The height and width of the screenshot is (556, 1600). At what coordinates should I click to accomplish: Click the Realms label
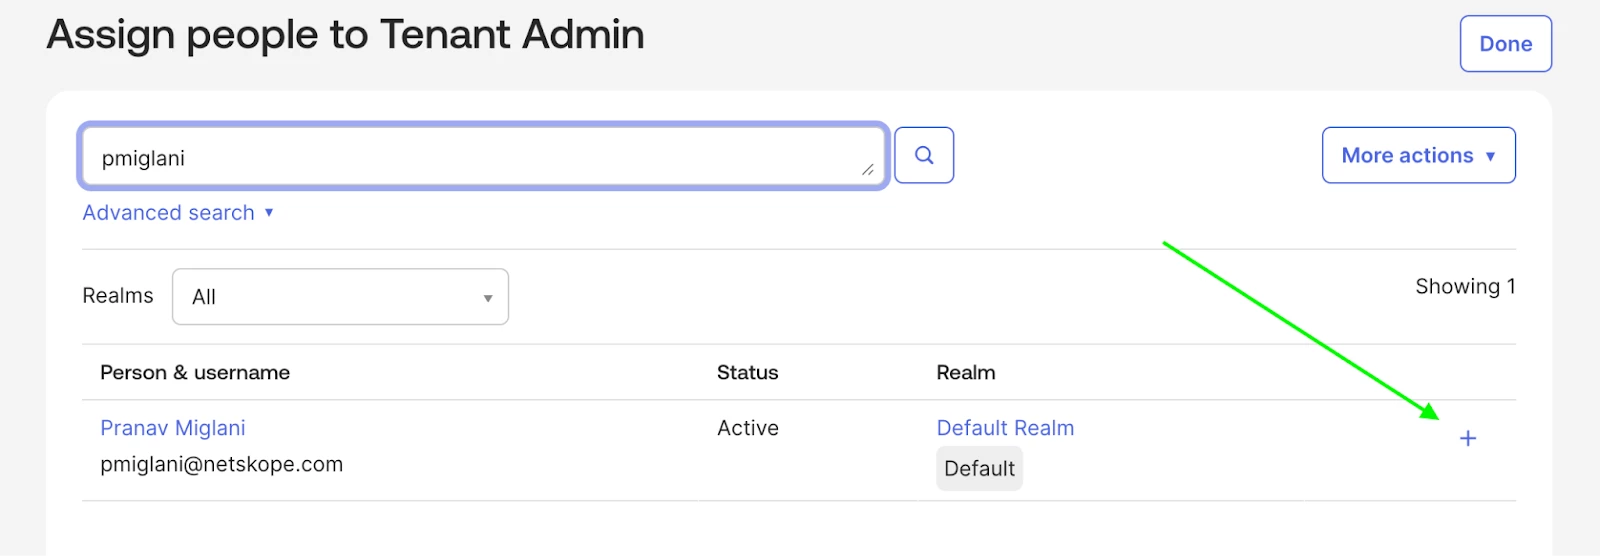coord(118,296)
